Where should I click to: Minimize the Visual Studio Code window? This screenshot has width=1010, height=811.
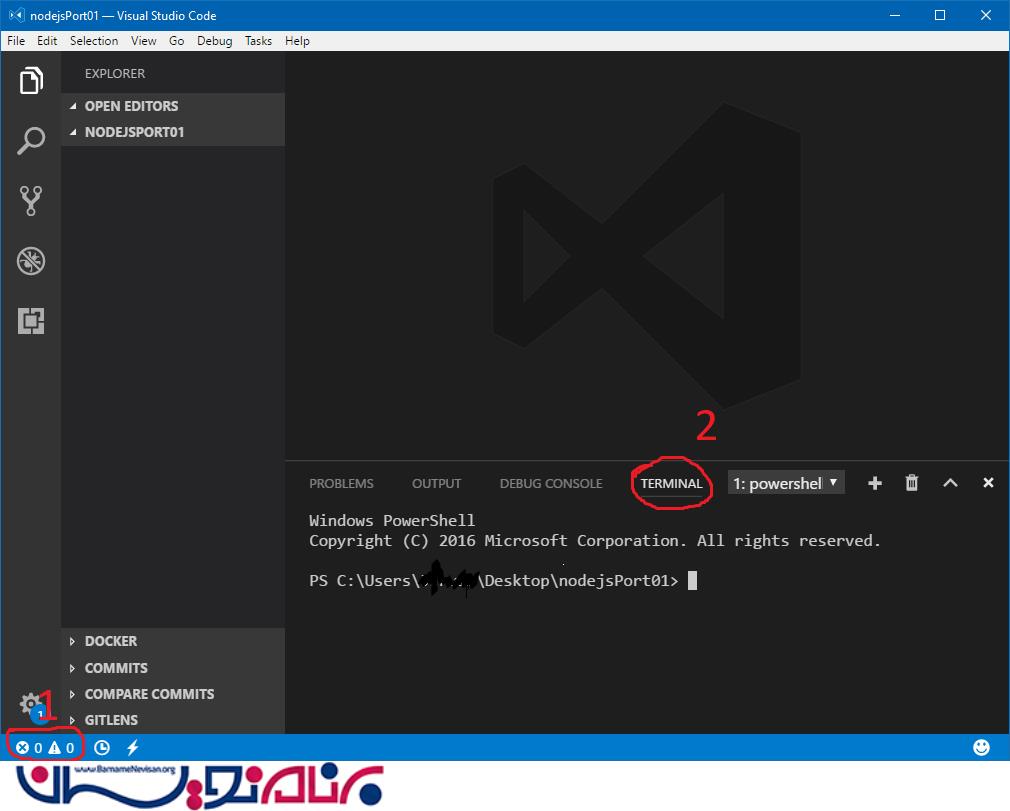895,15
